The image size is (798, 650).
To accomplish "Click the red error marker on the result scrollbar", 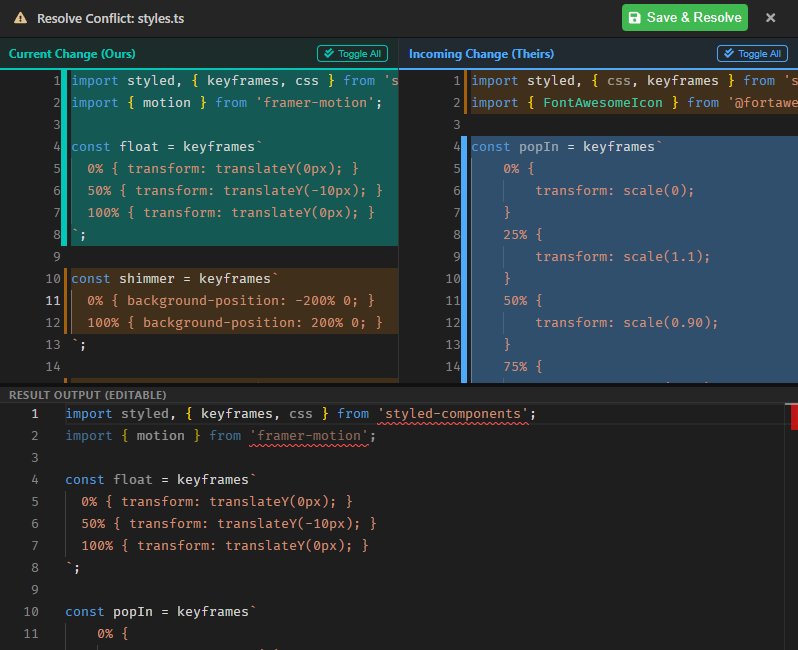I will click(x=794, y=417).
